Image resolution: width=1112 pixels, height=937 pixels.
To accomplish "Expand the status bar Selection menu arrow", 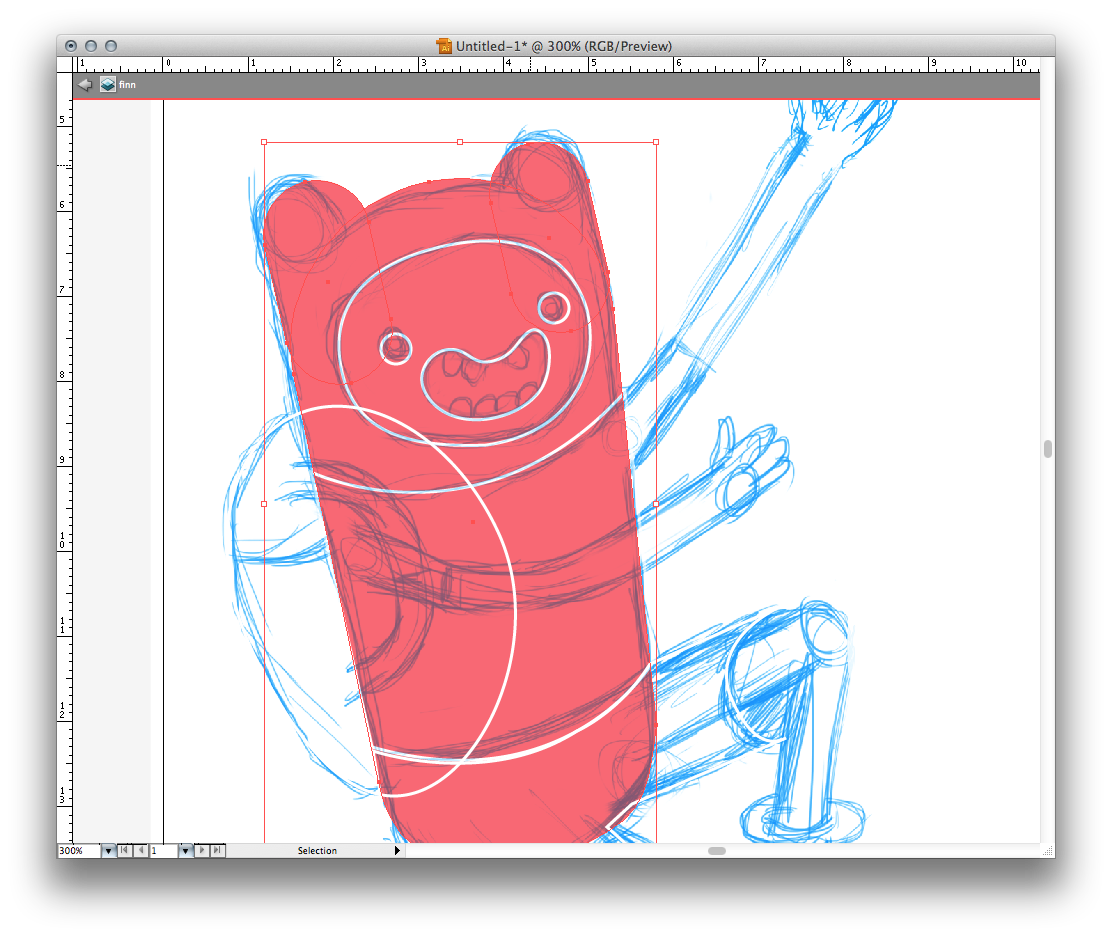I will click(x=397, y=851).
